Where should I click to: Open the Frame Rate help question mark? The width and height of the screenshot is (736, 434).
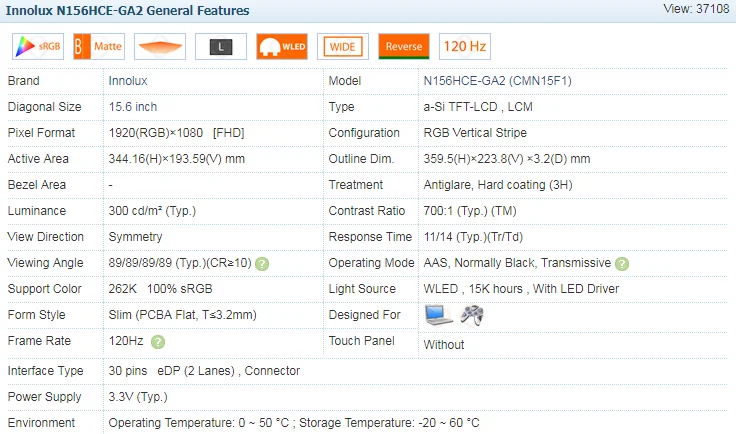158,342
